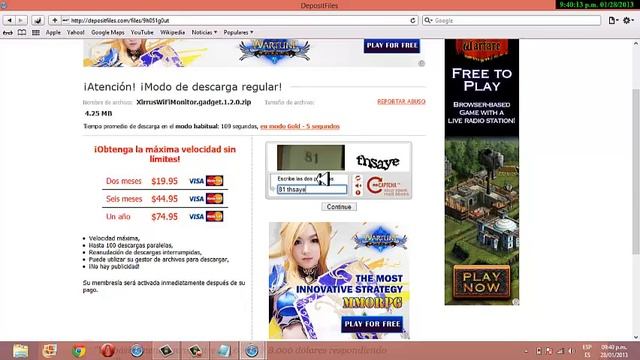This screenshot has width=640, height=360.
Task: Open the volume speaker tray icon
Action: tap(571, 351)
